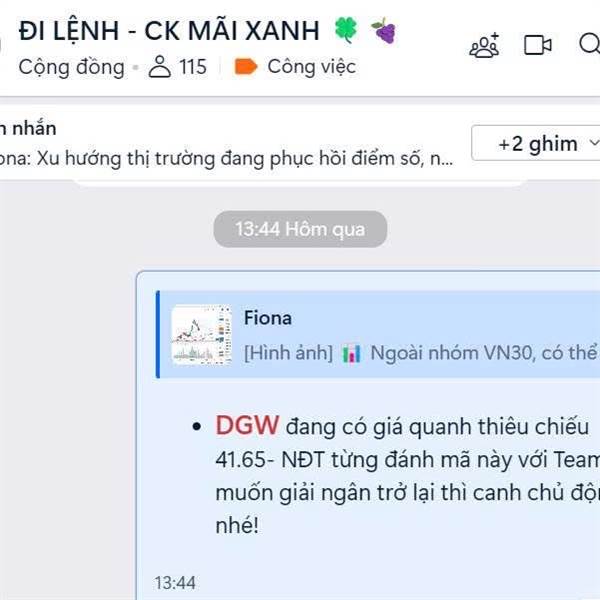Image resolution: width=600 pixels, height=600 pixels.
Task: Click the 13:44 Hôm qua date separator
Action: click(x=300, y=229)
